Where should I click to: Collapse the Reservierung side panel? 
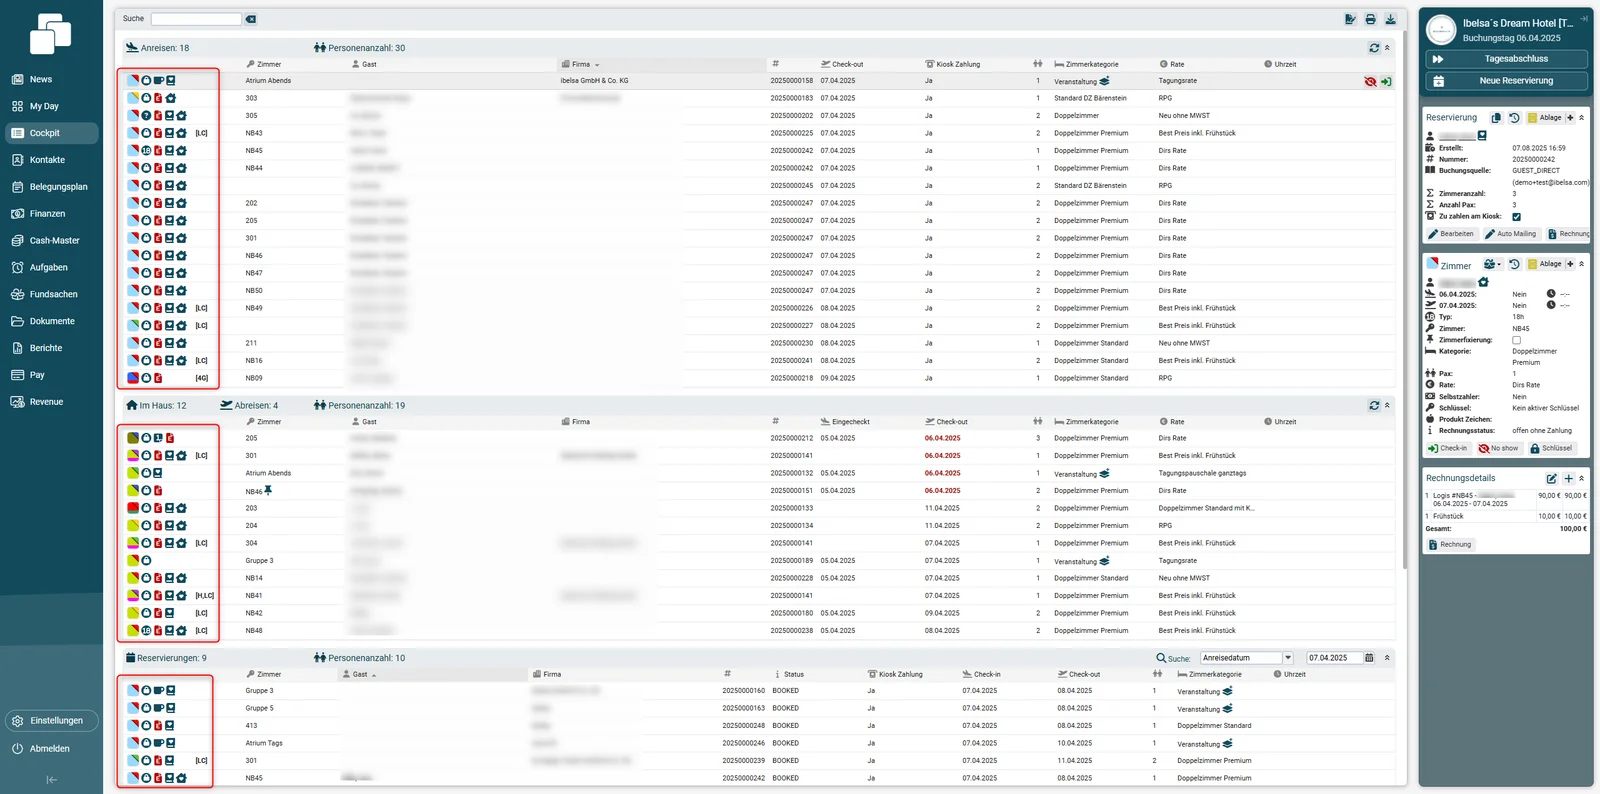click(1582, 118)
